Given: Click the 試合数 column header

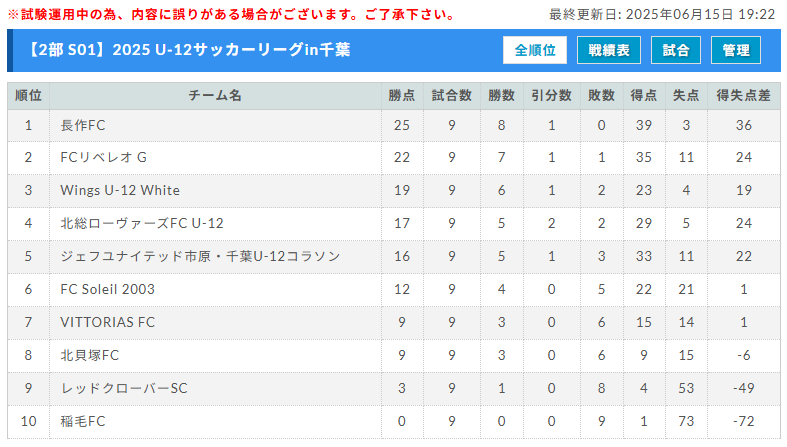Looking at the screenshot, I should point(451,96).
